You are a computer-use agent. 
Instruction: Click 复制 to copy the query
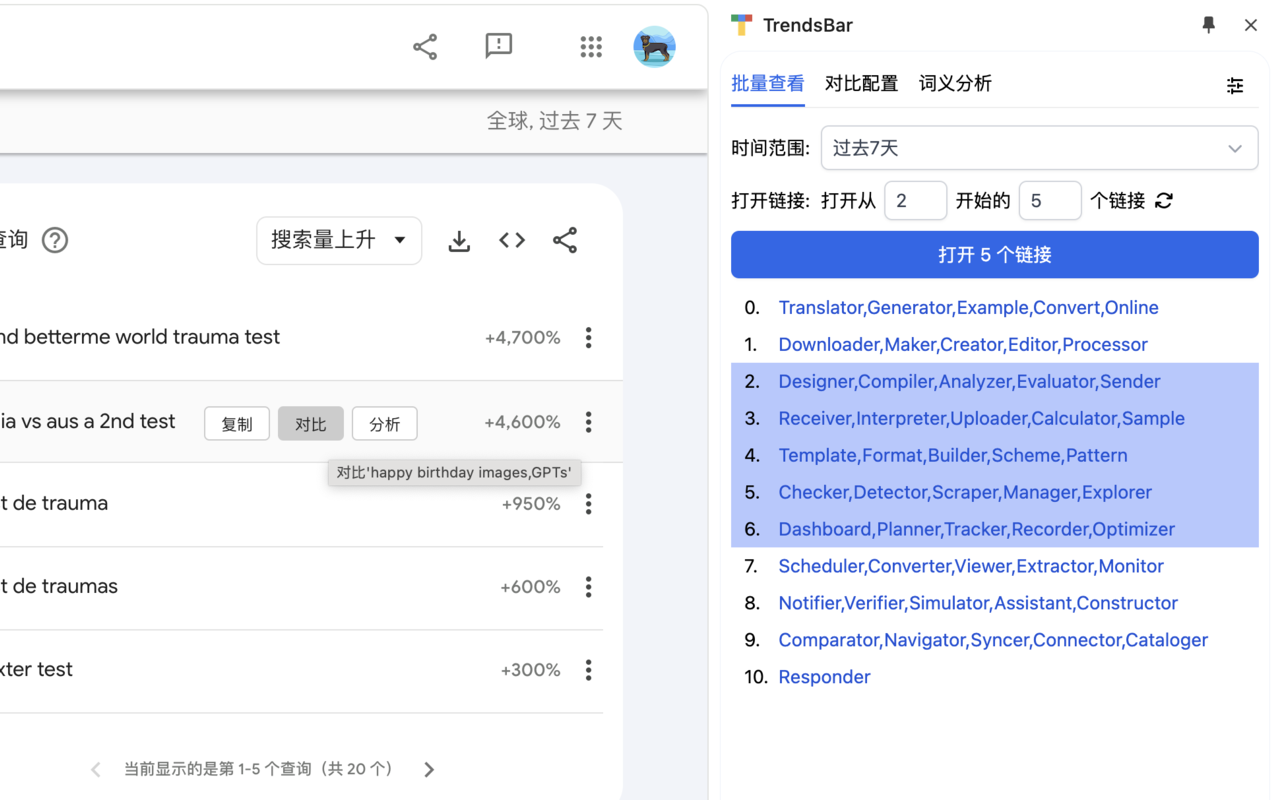[x=237, y=423]
